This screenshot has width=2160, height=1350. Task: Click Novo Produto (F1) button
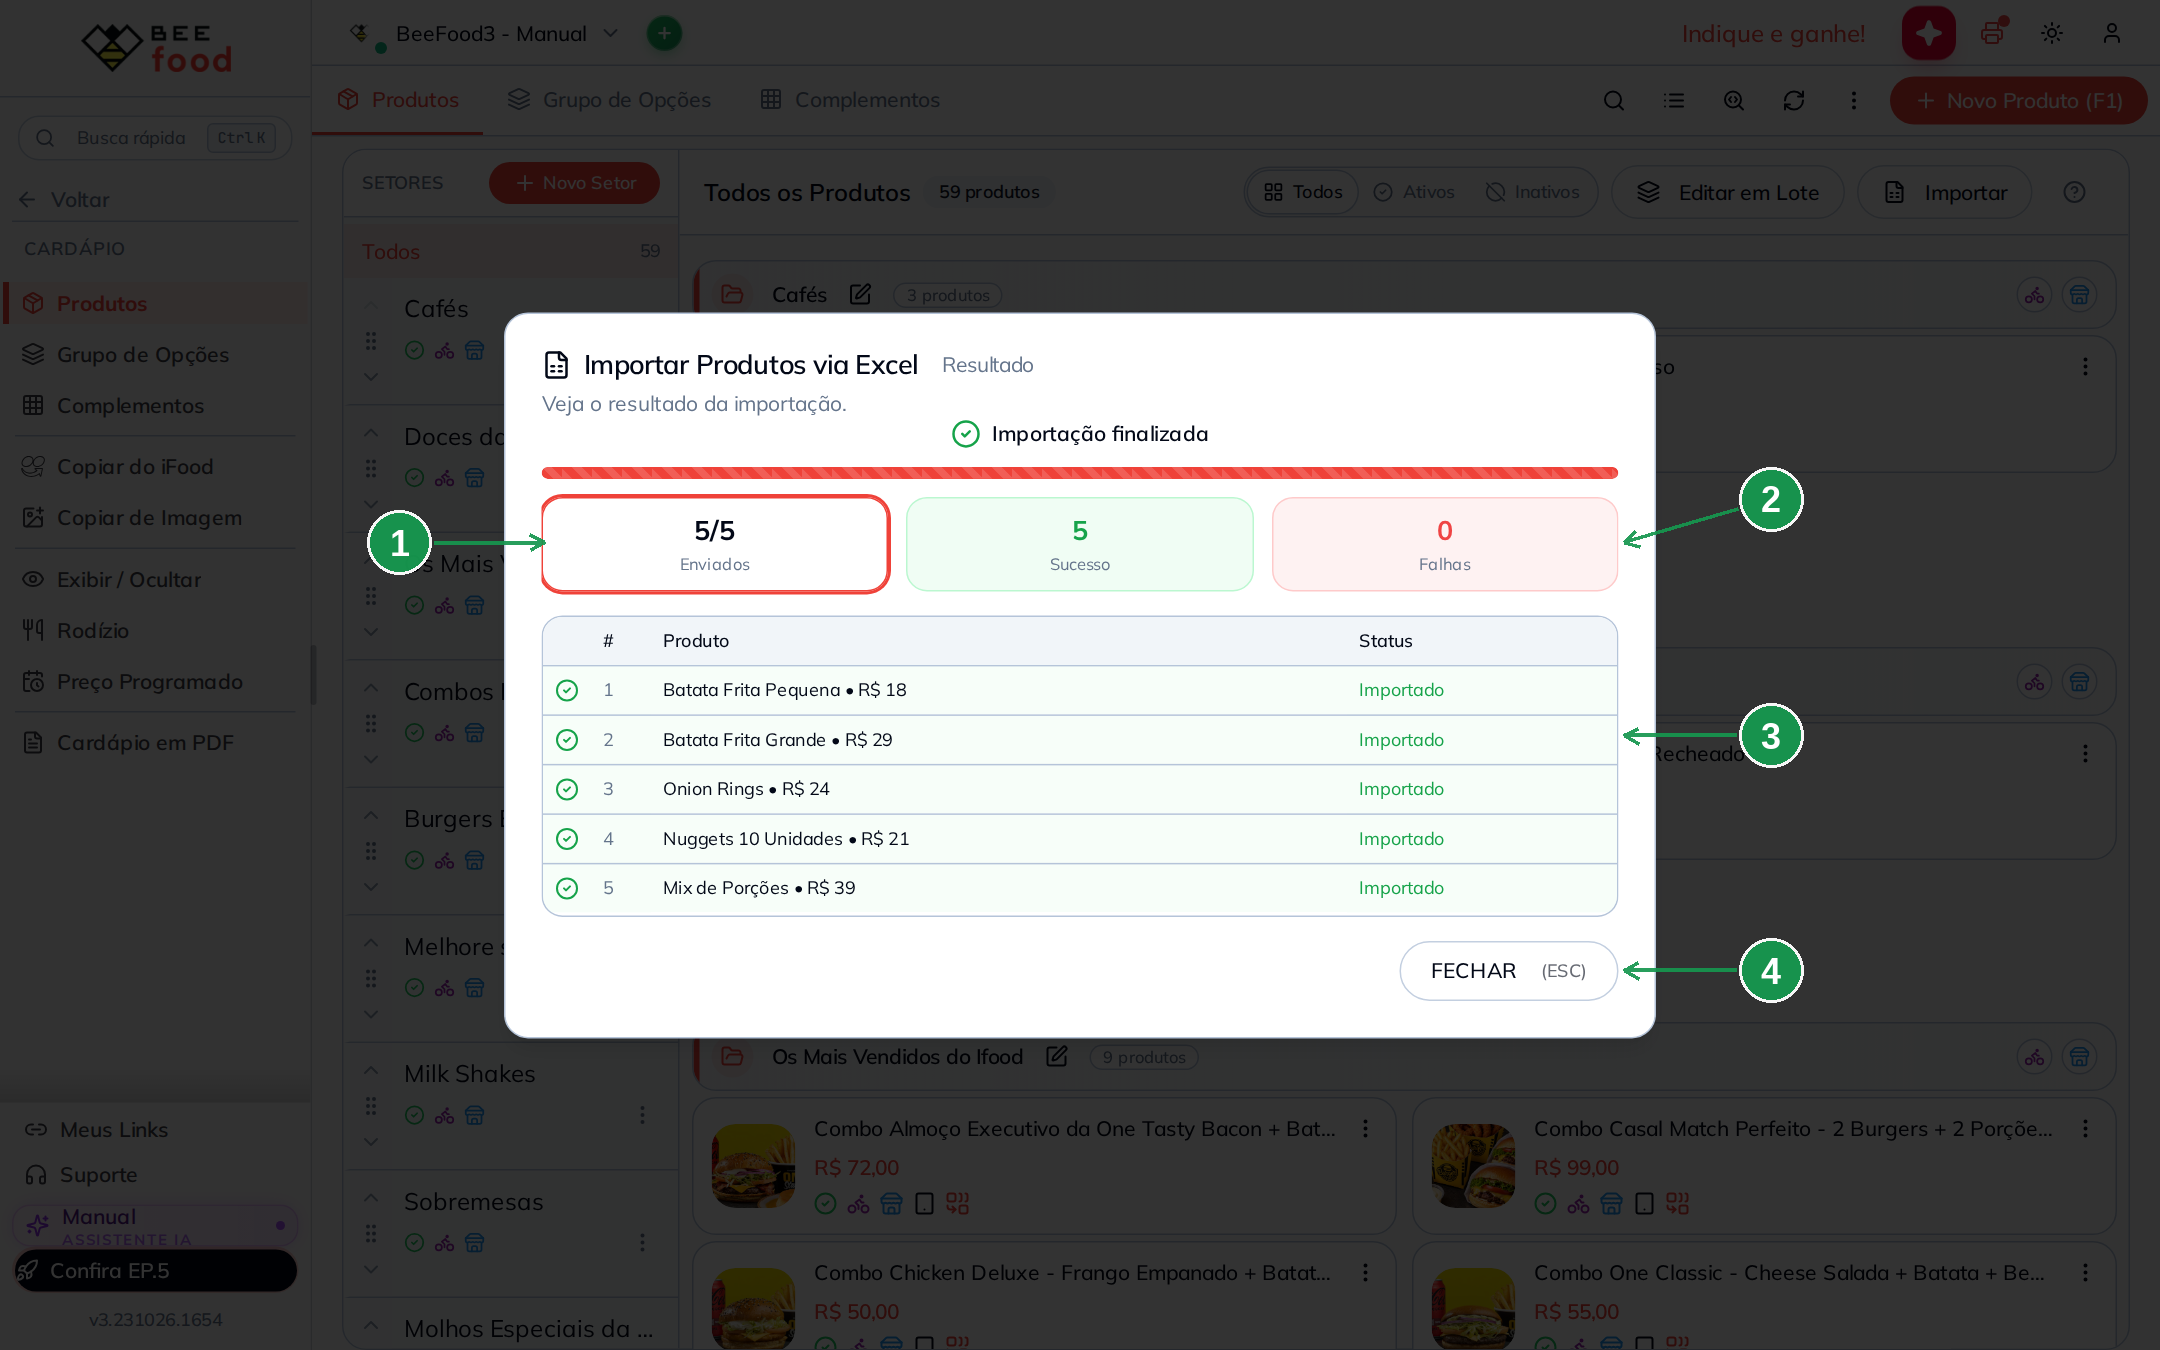click(2018, 100)
